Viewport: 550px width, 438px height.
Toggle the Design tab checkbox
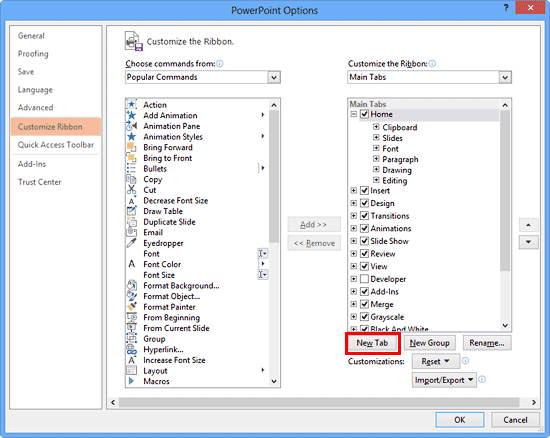pos(364,203)
